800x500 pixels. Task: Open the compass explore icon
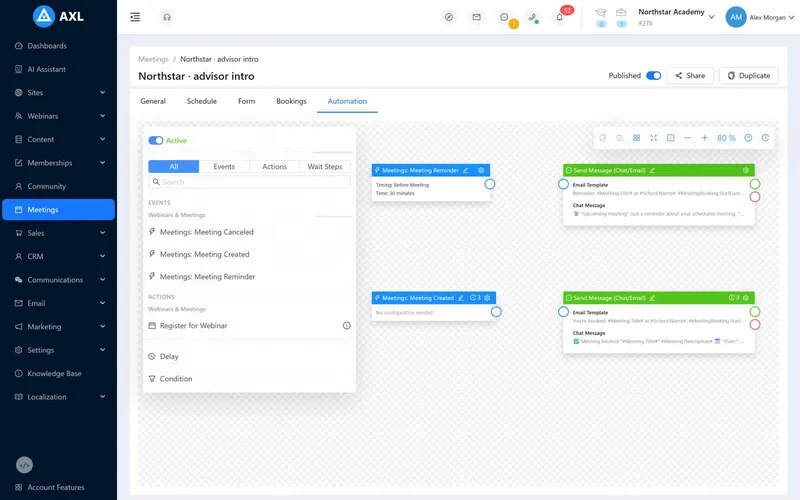(448, 17)
